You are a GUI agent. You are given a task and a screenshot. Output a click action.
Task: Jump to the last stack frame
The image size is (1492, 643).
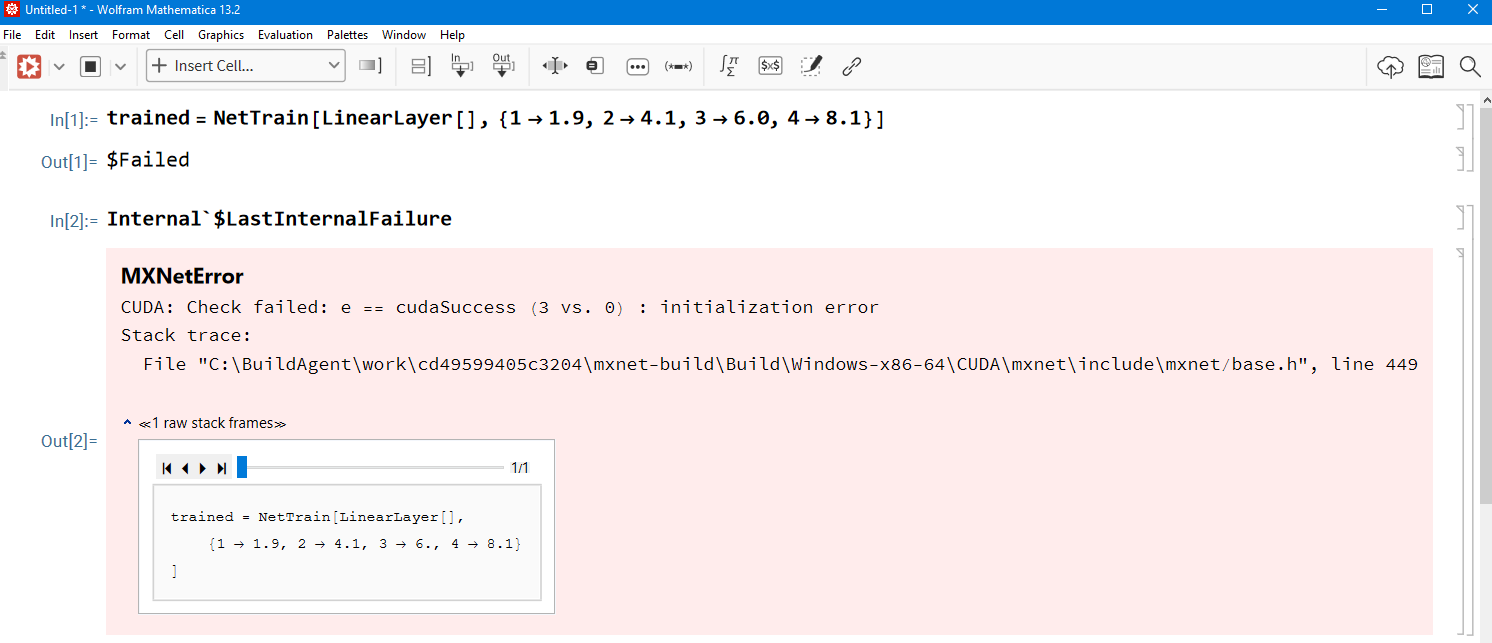[x=221, y=468]
